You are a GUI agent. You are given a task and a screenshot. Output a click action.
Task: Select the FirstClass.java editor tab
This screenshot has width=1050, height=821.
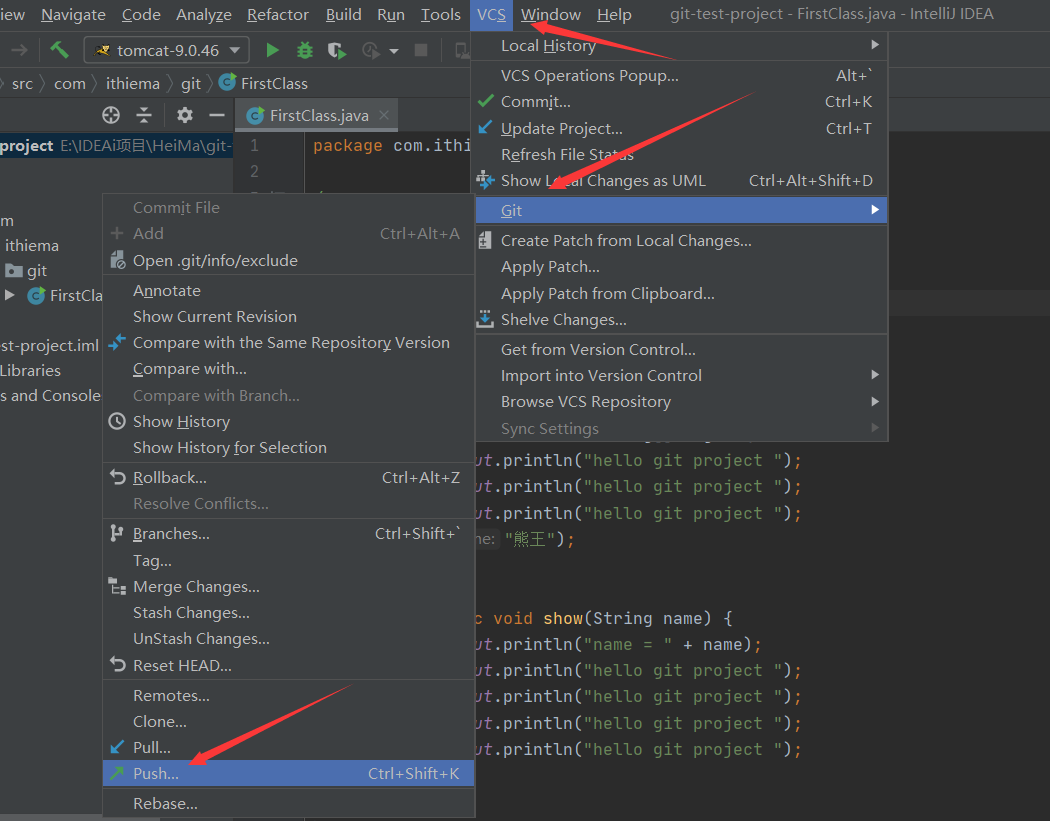click(x=317, y=115)
